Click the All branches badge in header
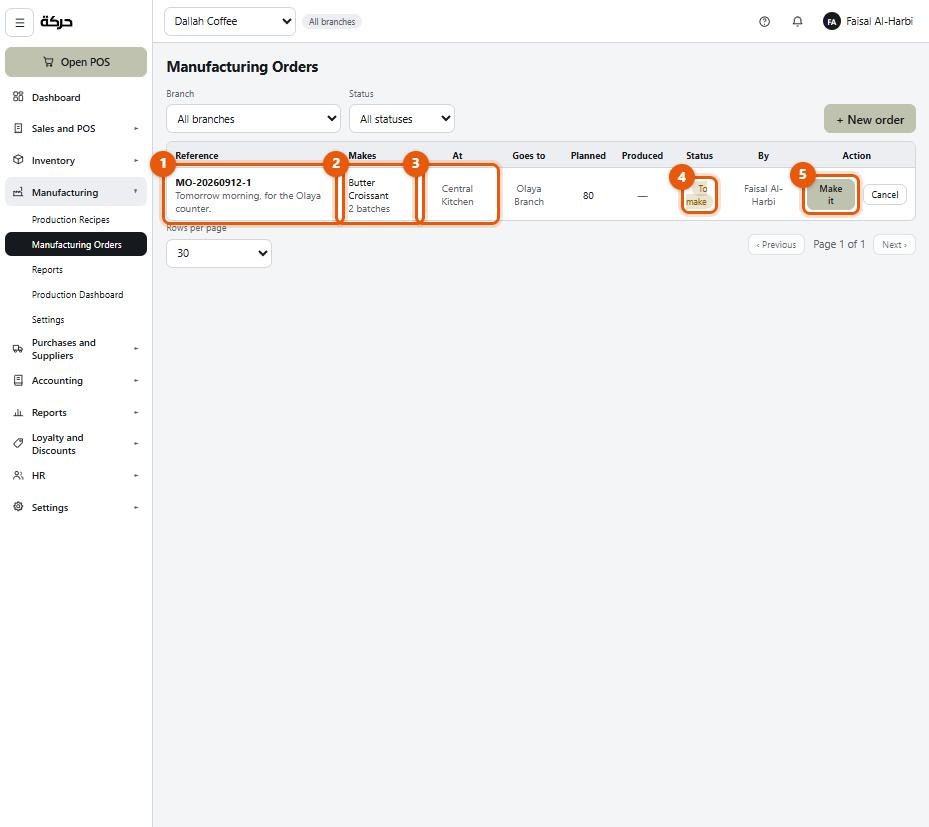Screen dimensions: 929x827 click(x=332, y=22)
